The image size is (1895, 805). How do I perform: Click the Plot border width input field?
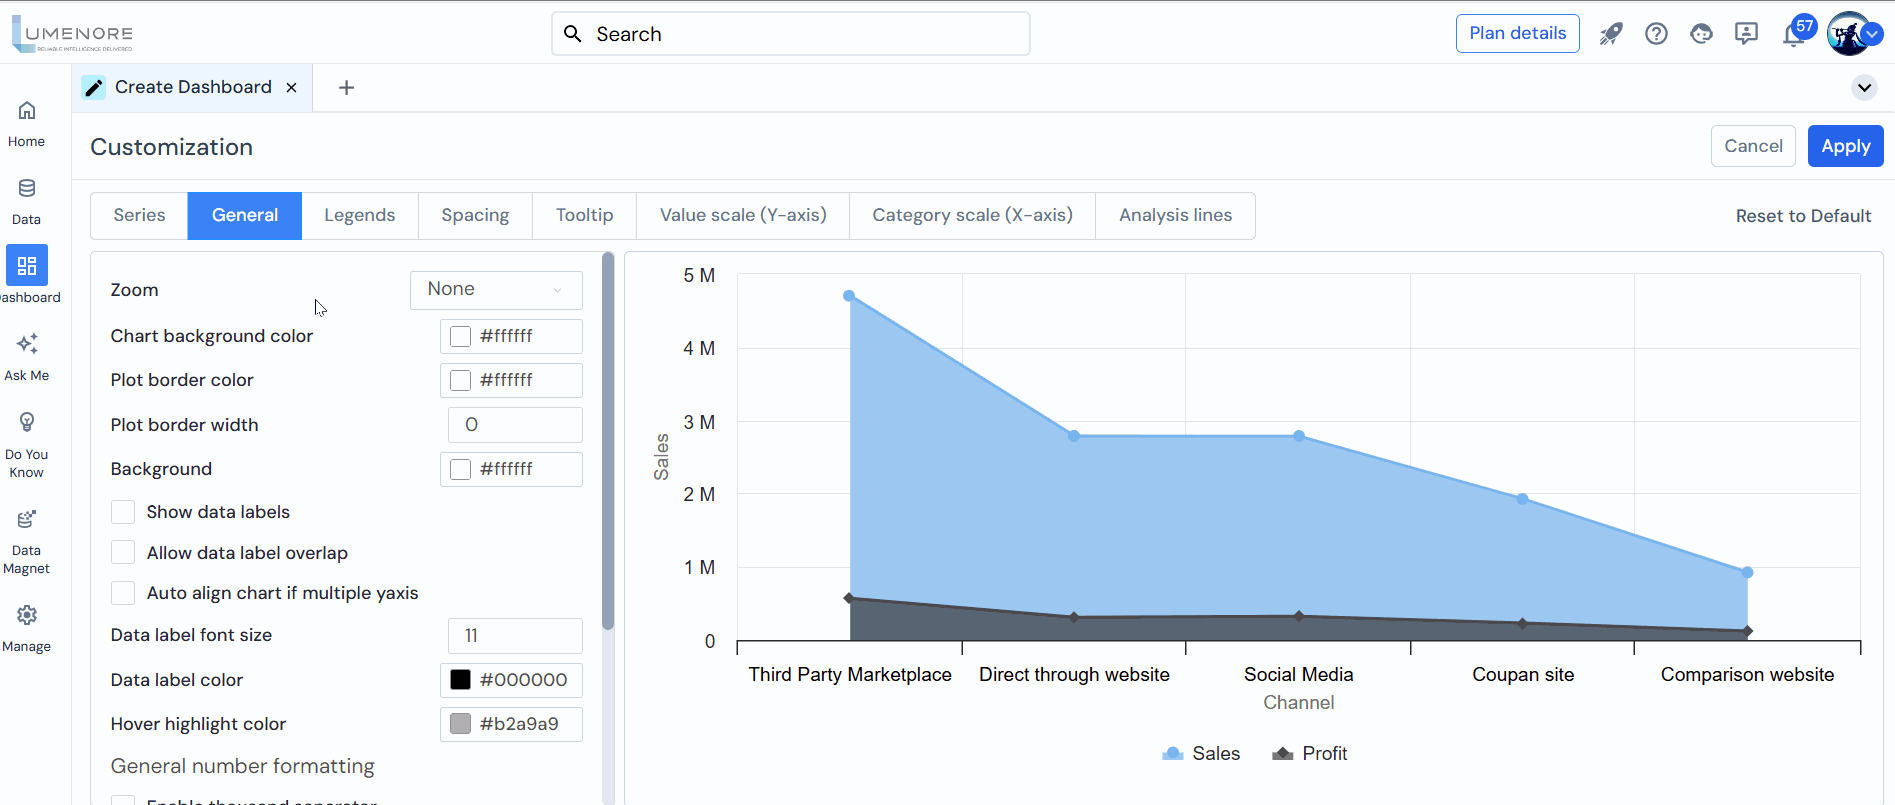tap(515, 425)
